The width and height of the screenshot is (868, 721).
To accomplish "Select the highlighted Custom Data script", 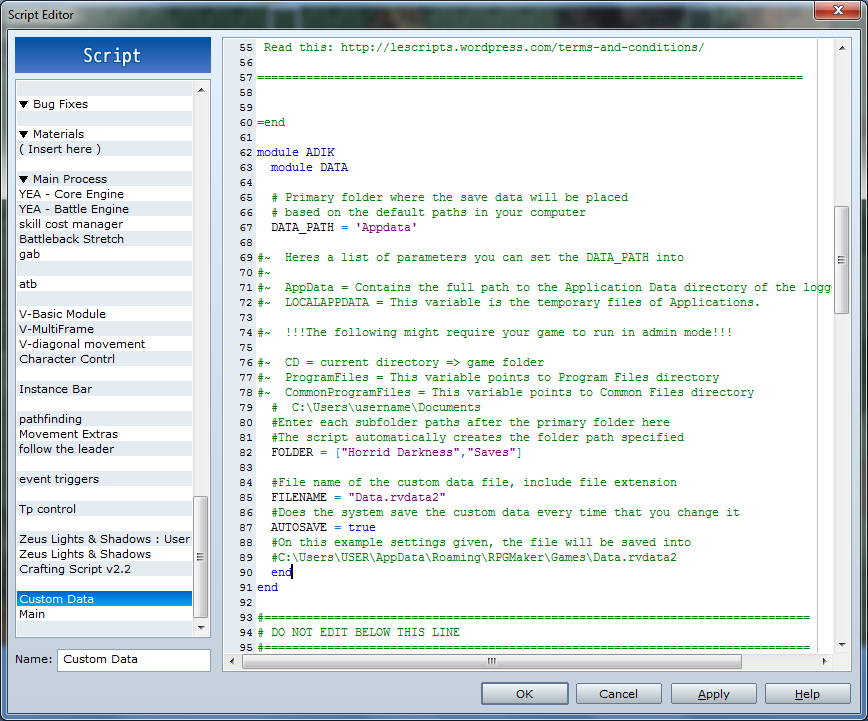I will coord(105,599).
